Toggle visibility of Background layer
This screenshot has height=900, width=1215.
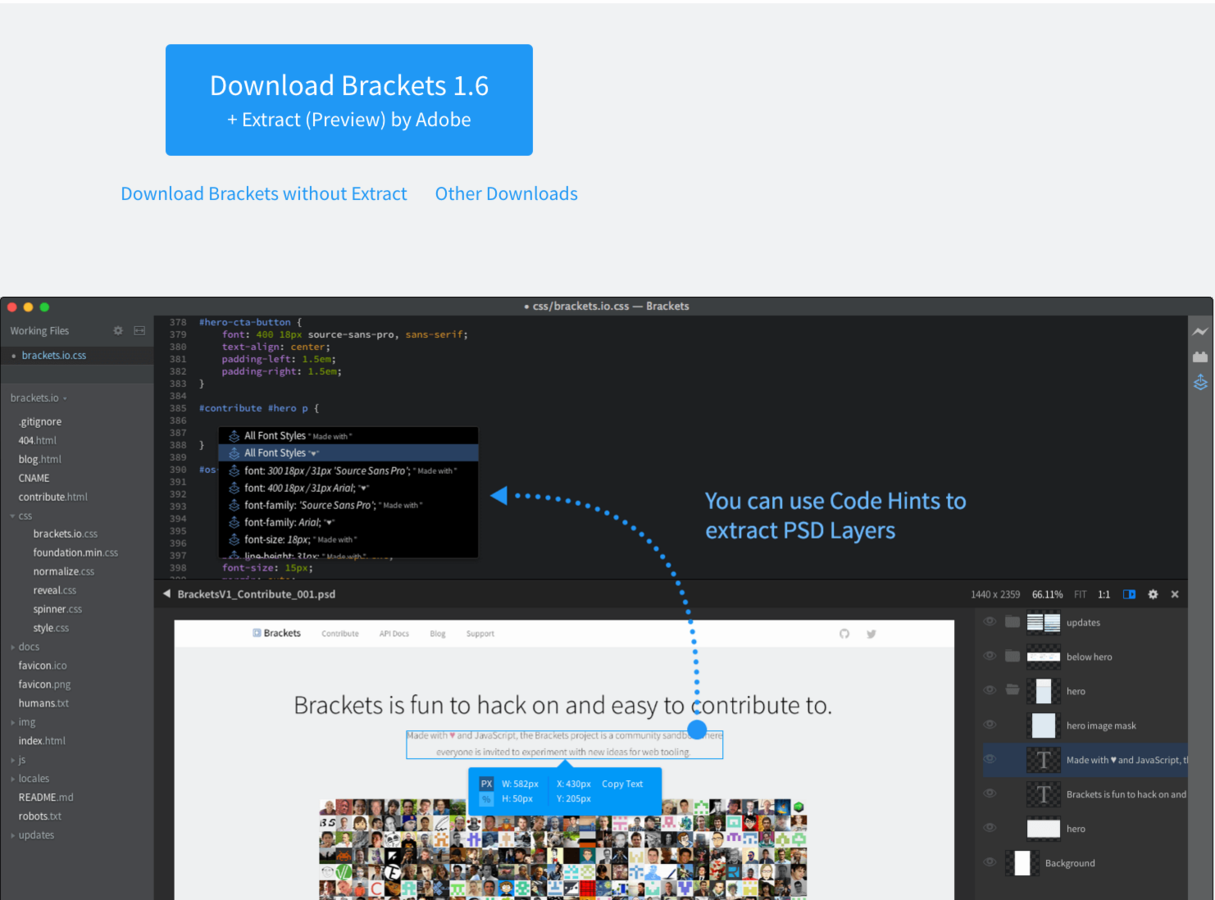tap(990, 862)
